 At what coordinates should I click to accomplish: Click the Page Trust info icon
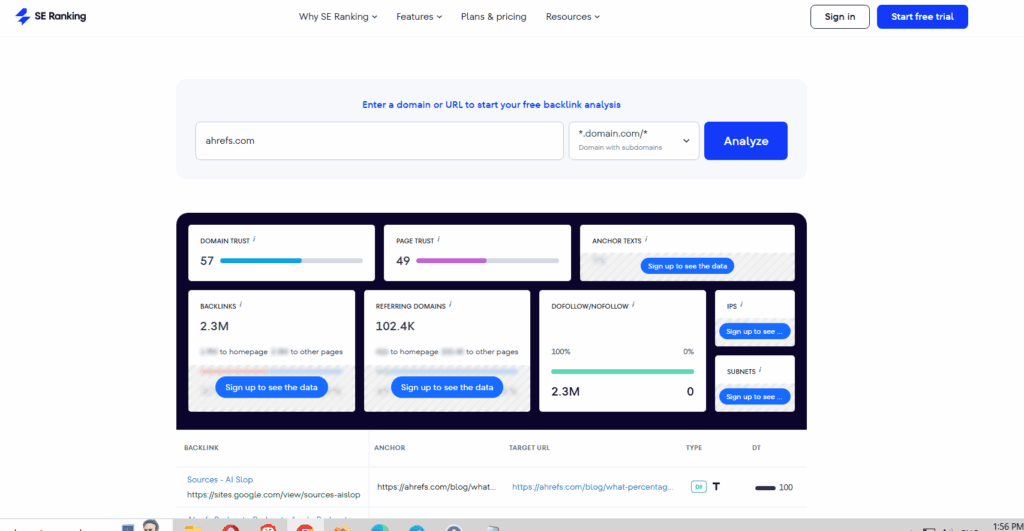(438, 240)
